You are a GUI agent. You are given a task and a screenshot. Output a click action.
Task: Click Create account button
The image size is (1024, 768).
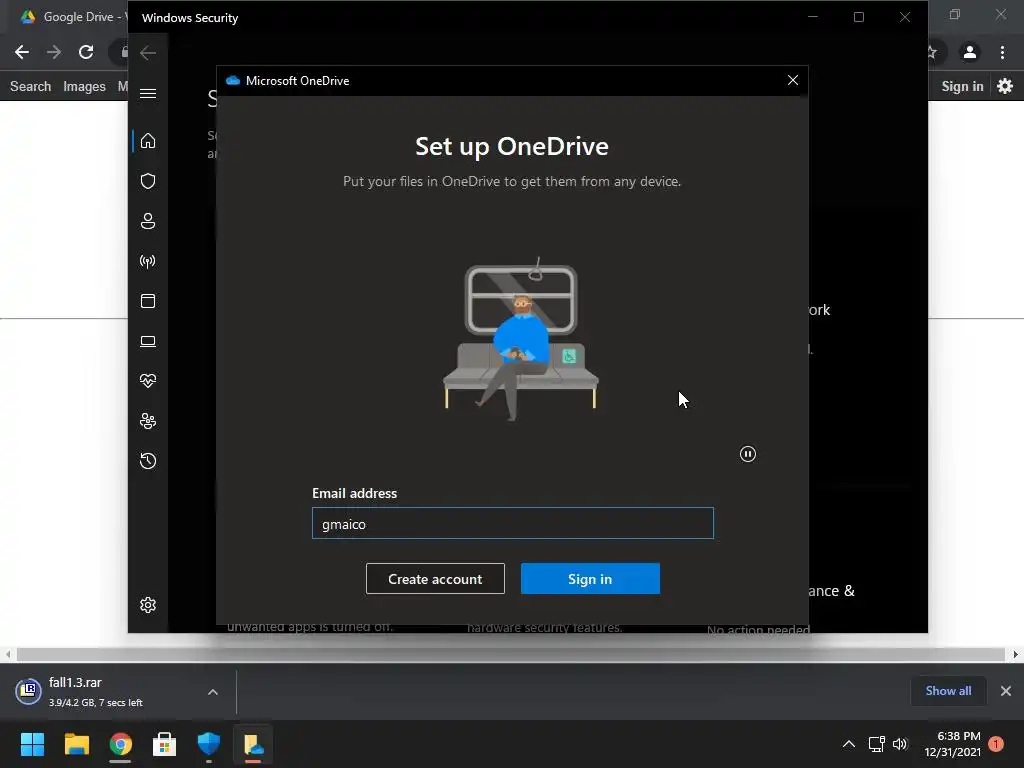(x=435, y=579)
